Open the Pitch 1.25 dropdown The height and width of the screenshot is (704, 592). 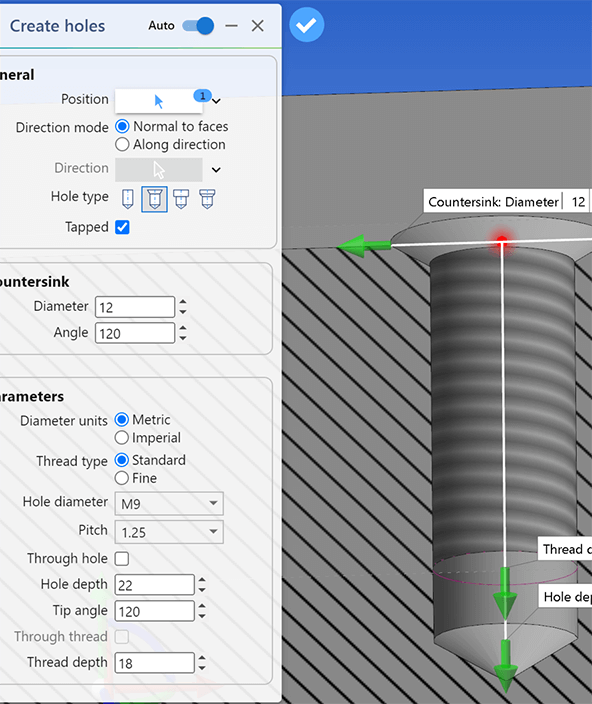[x=169, y=532]
